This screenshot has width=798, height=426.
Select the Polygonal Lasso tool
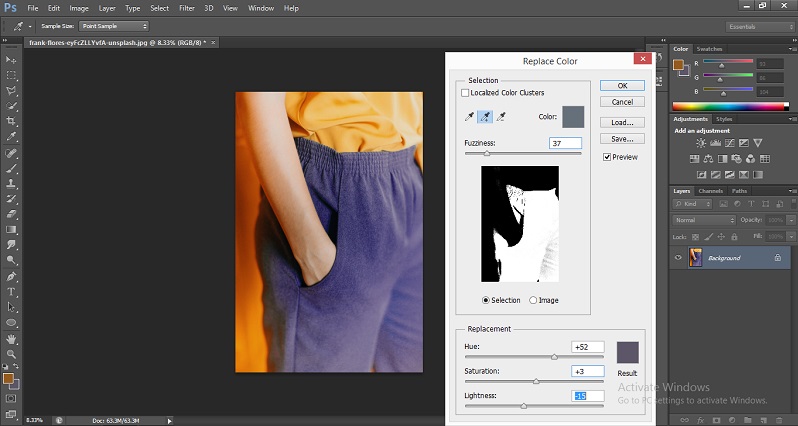pos(11,91)
